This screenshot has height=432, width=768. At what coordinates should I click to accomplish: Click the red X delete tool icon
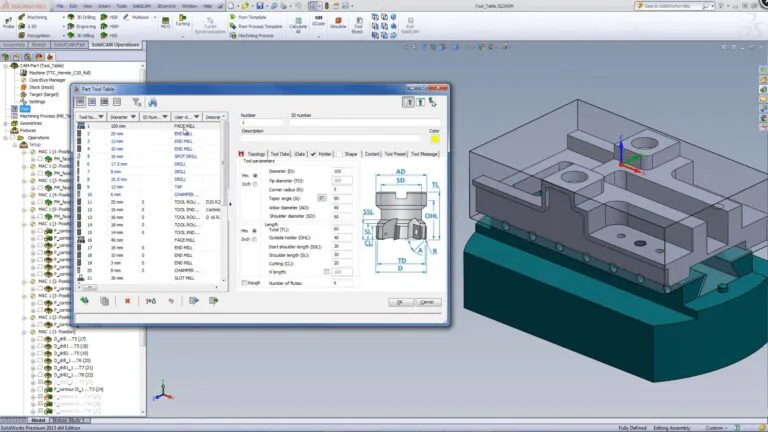click(x=127, y=301)
